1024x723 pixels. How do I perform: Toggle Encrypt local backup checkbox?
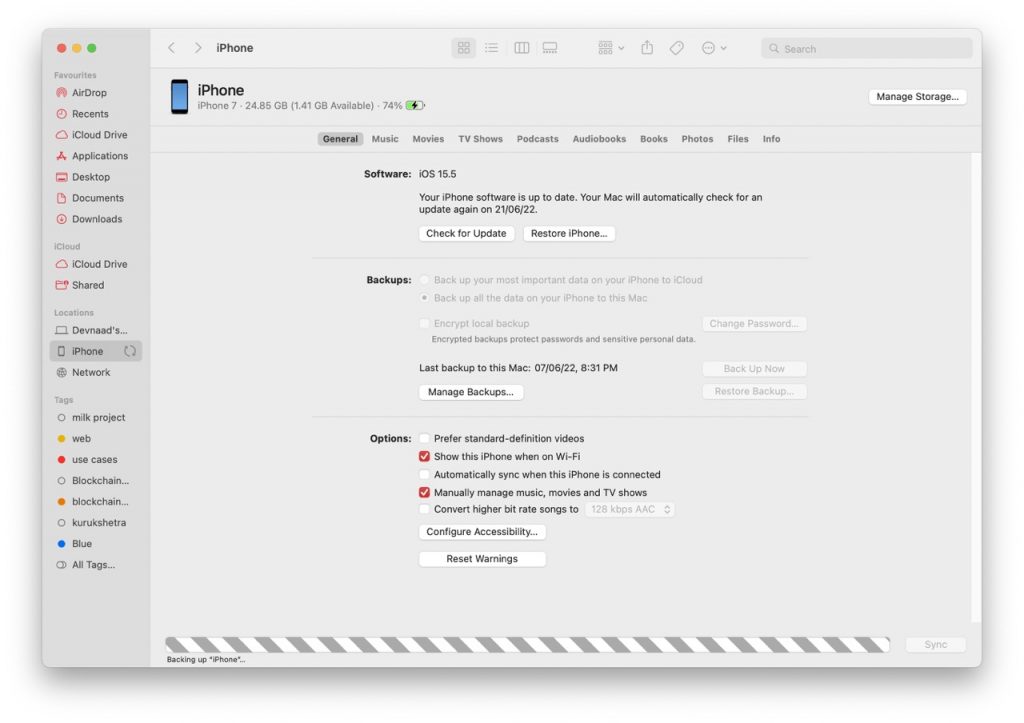click(x=424, y=323)
